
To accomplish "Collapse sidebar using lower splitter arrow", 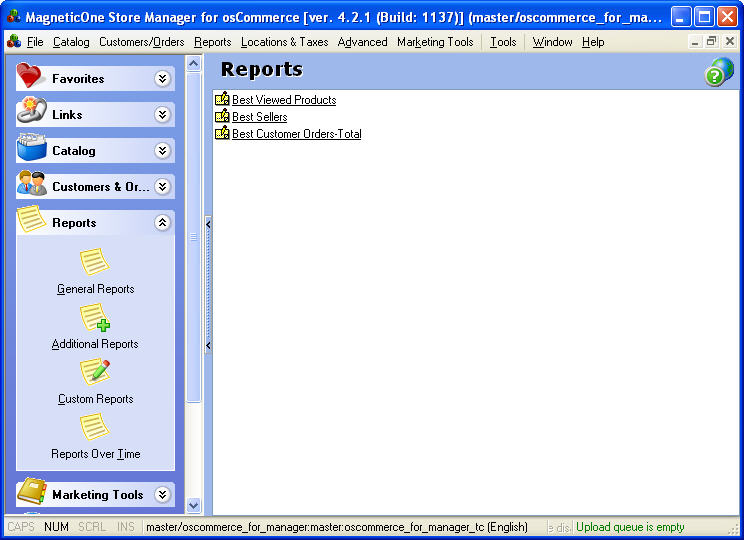I will 208,345.
